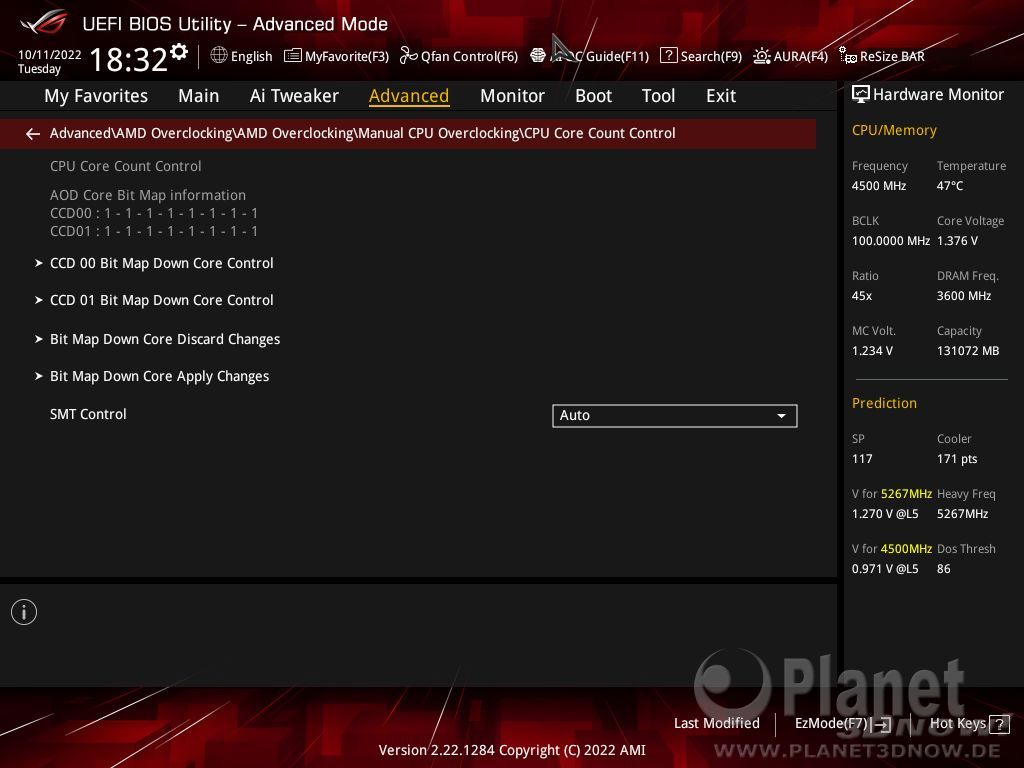Click the info circle icon

[24, 612]
